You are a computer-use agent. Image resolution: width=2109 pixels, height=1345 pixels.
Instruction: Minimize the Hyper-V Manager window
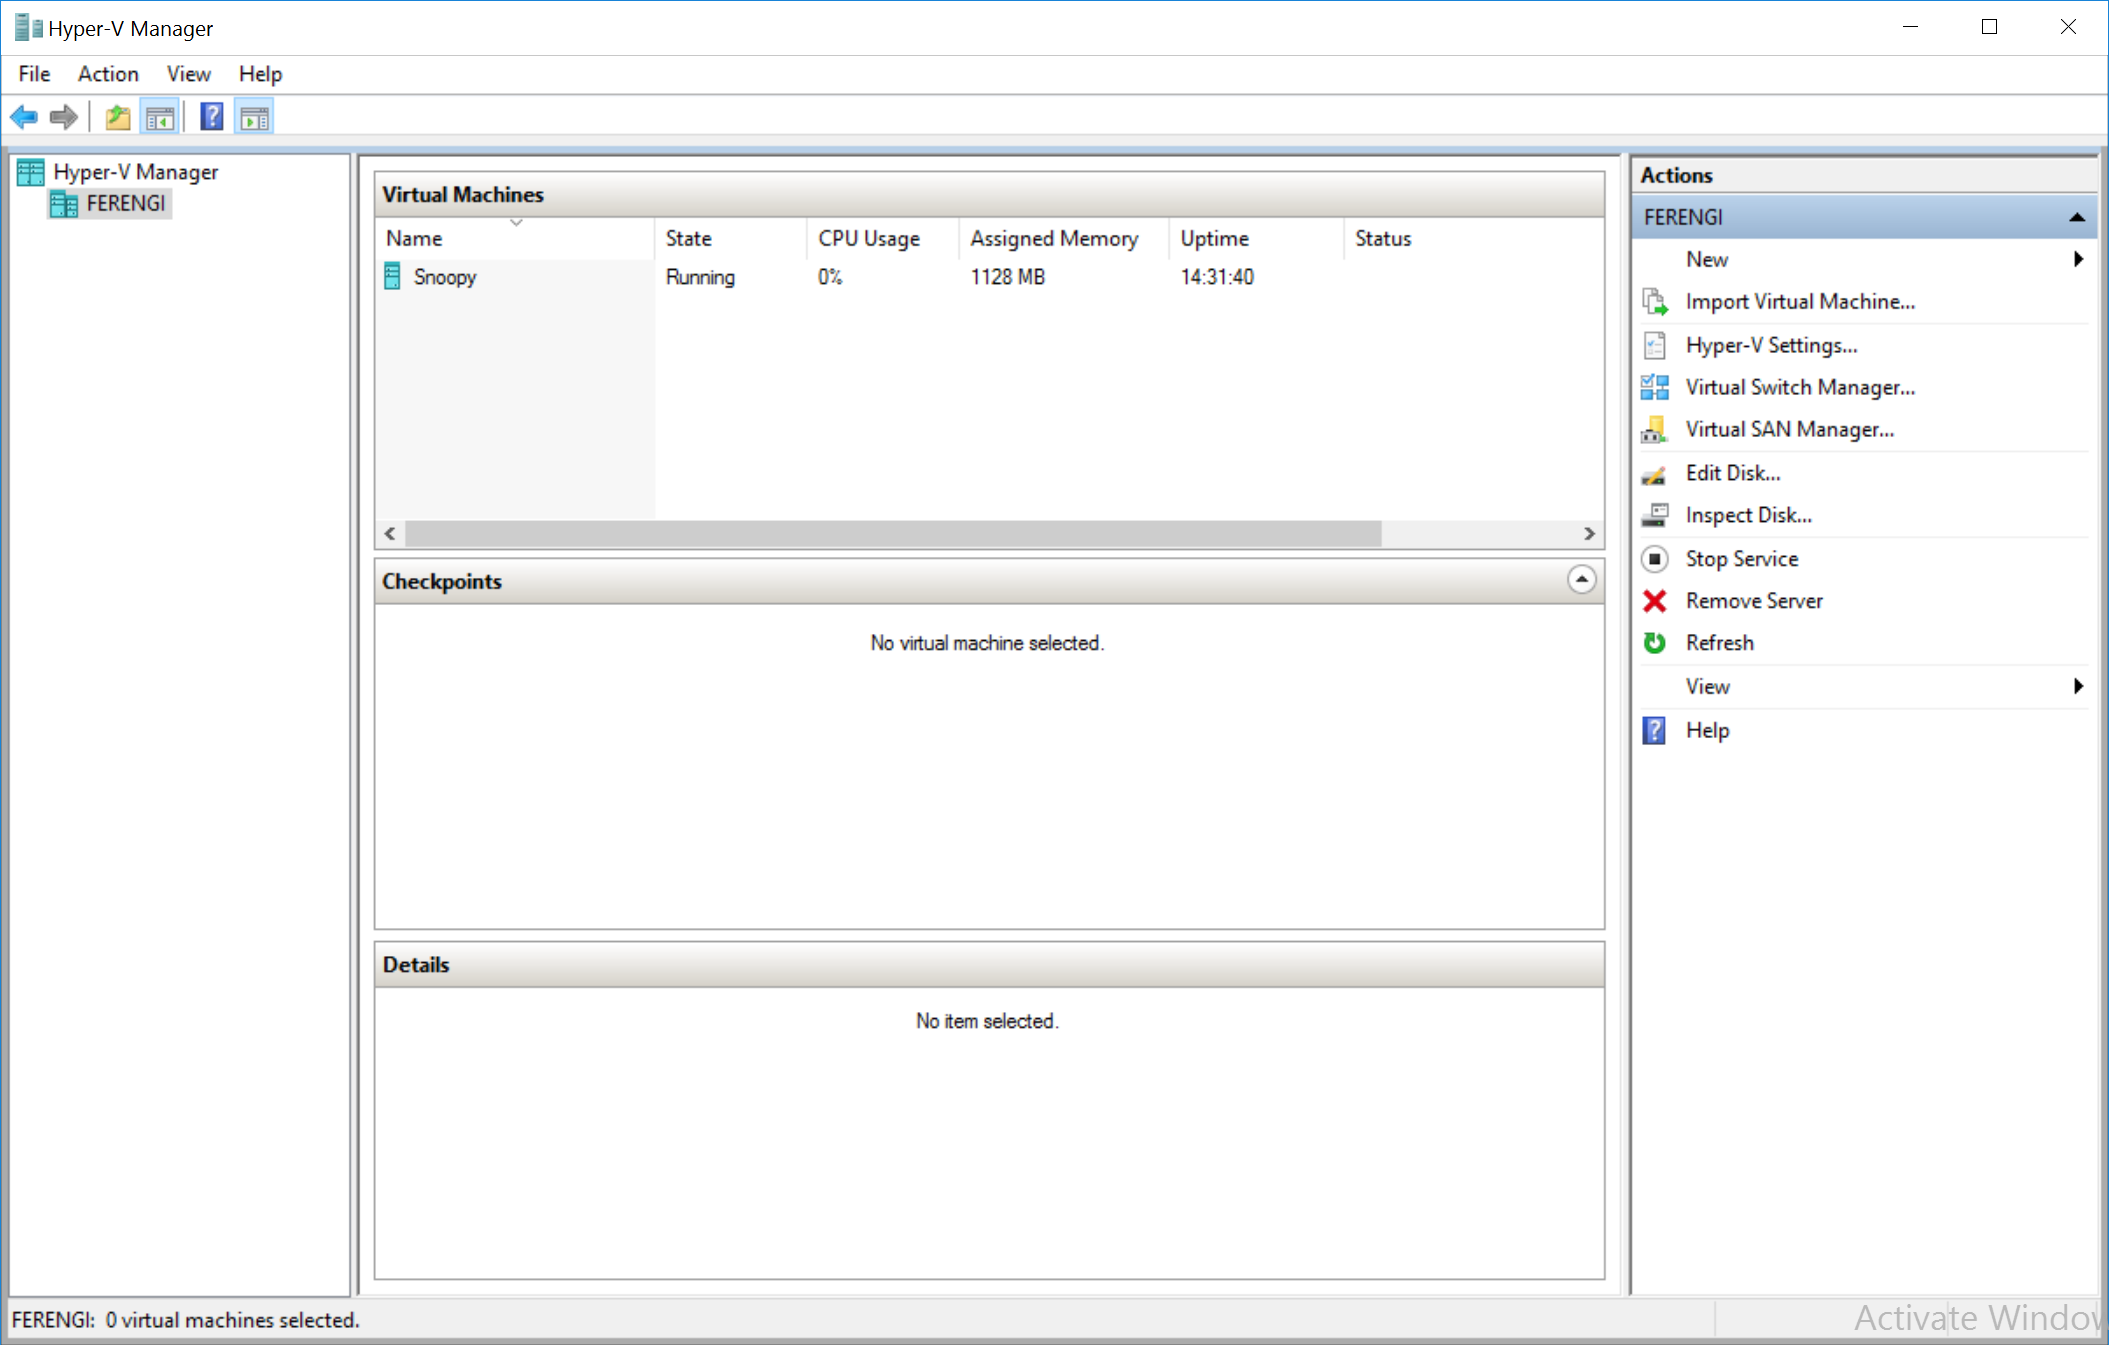(1910, 28)
